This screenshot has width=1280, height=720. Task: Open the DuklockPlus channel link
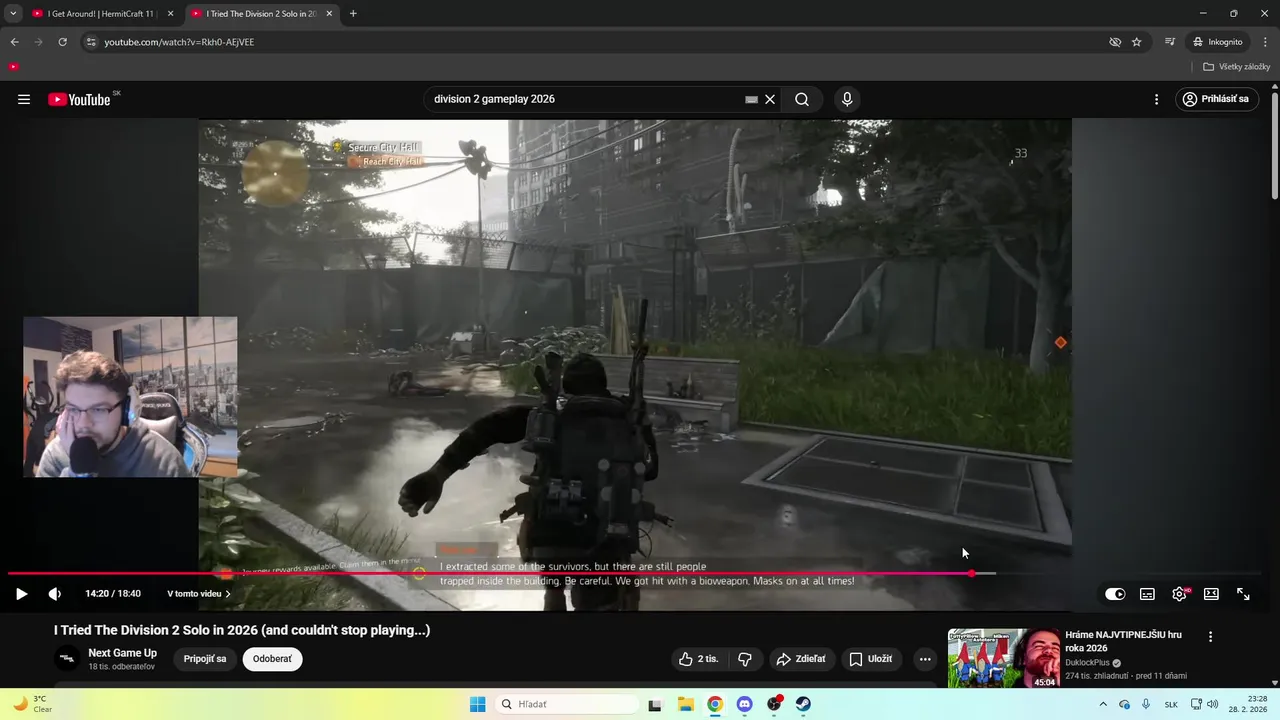pos(1088,662)
